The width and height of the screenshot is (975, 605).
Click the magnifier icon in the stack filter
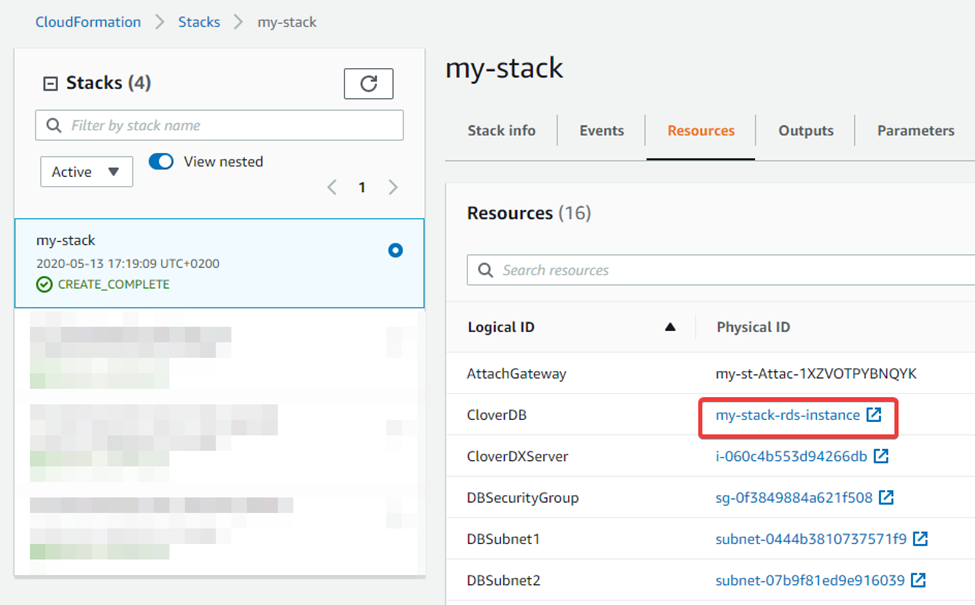[x=54, y=125]
